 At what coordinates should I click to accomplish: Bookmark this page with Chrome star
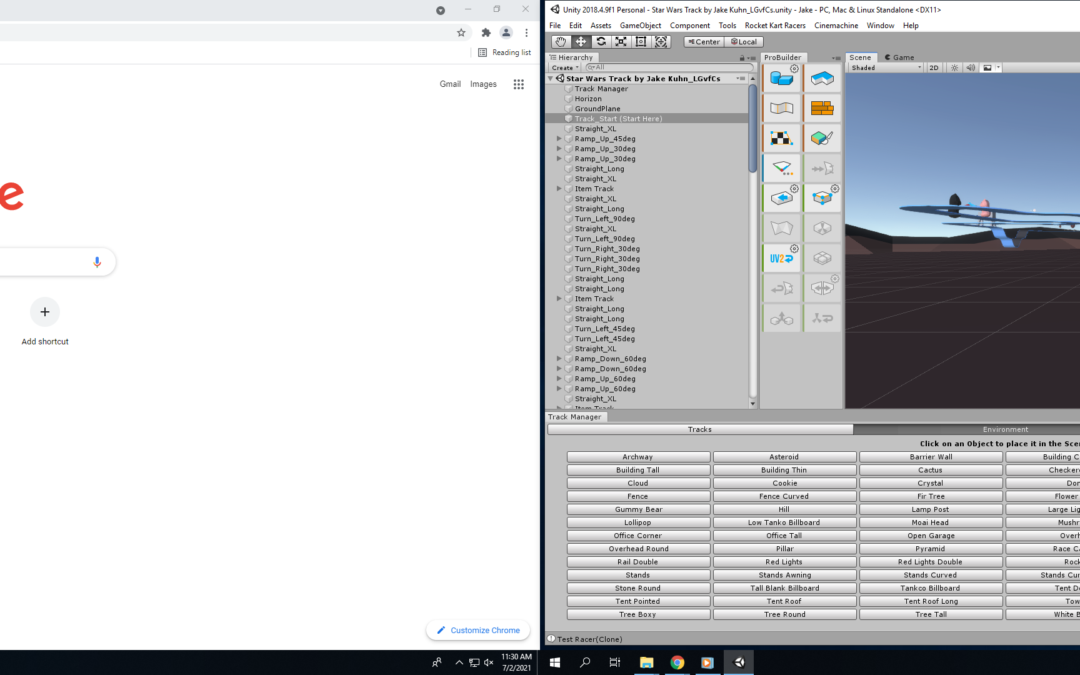(461, 32)
